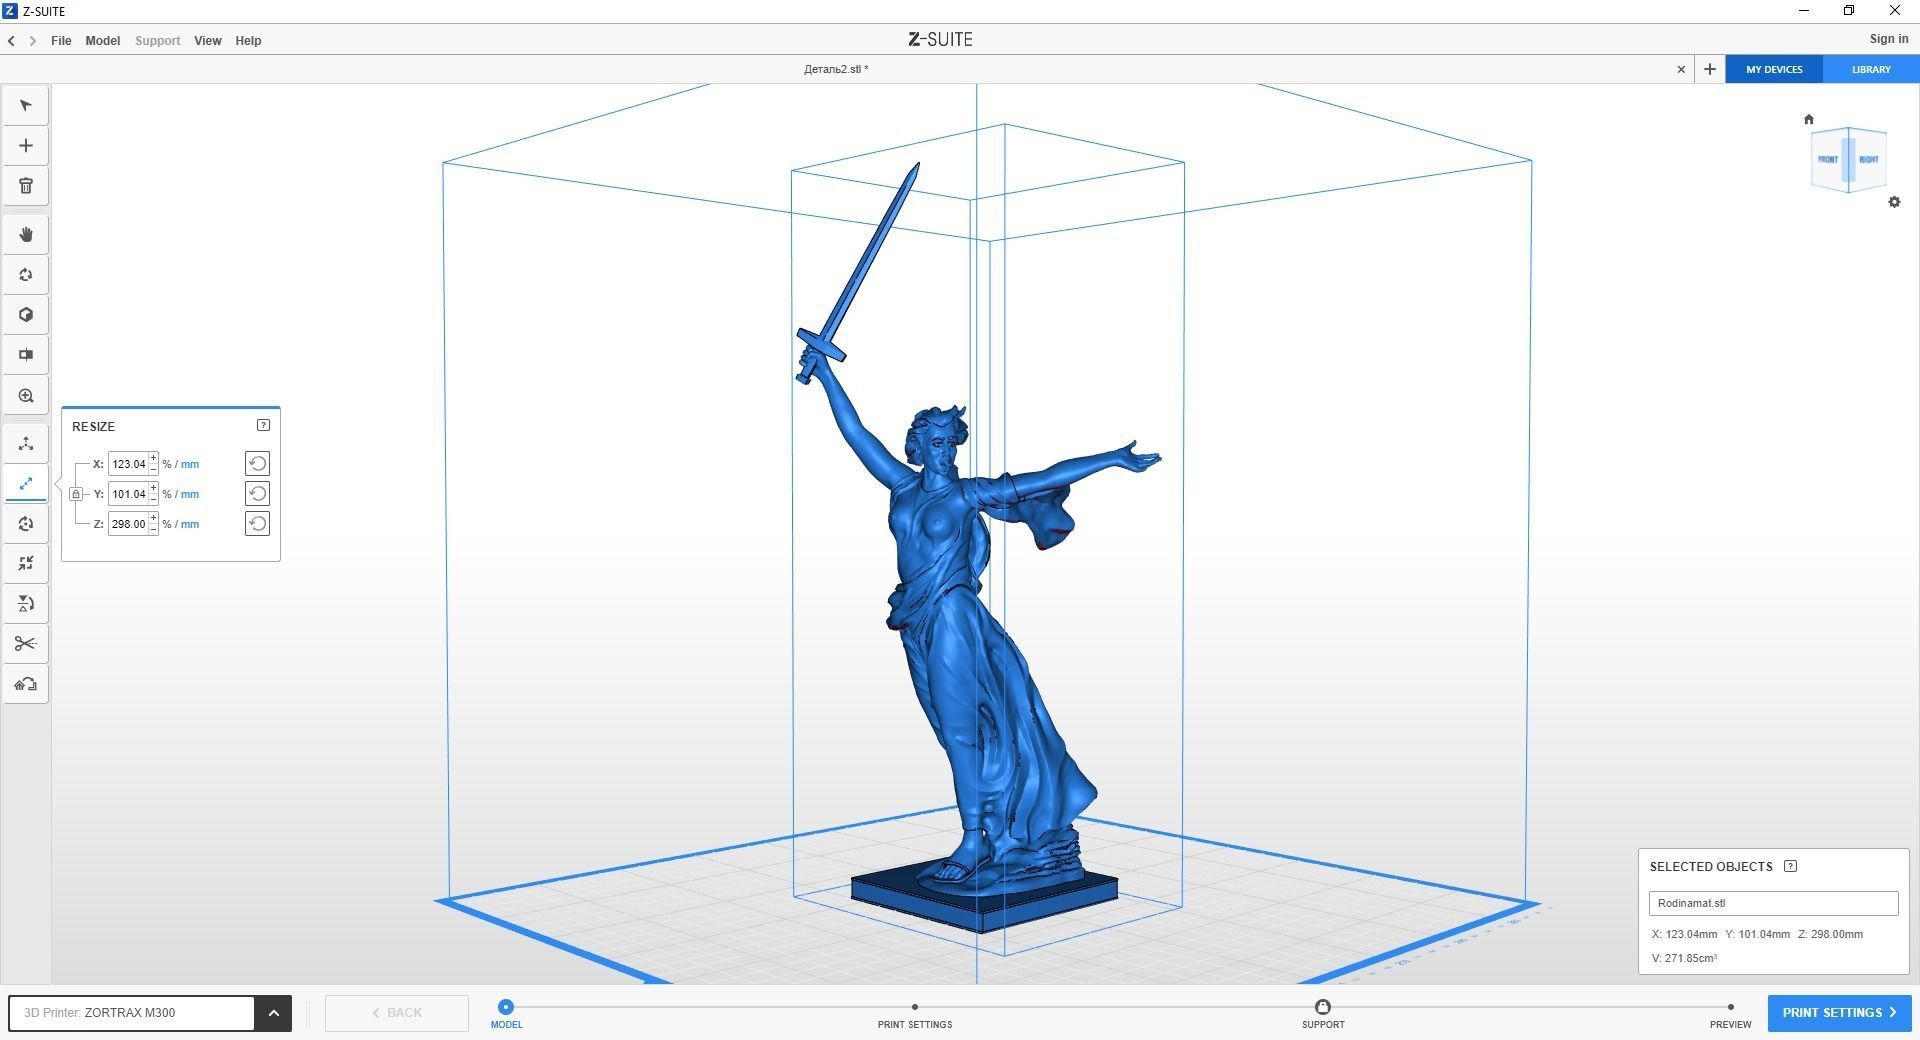Close the Деталь2.stl tab
Viewport: 1920px width, 1040px height.
click(x=1681, y=70)
